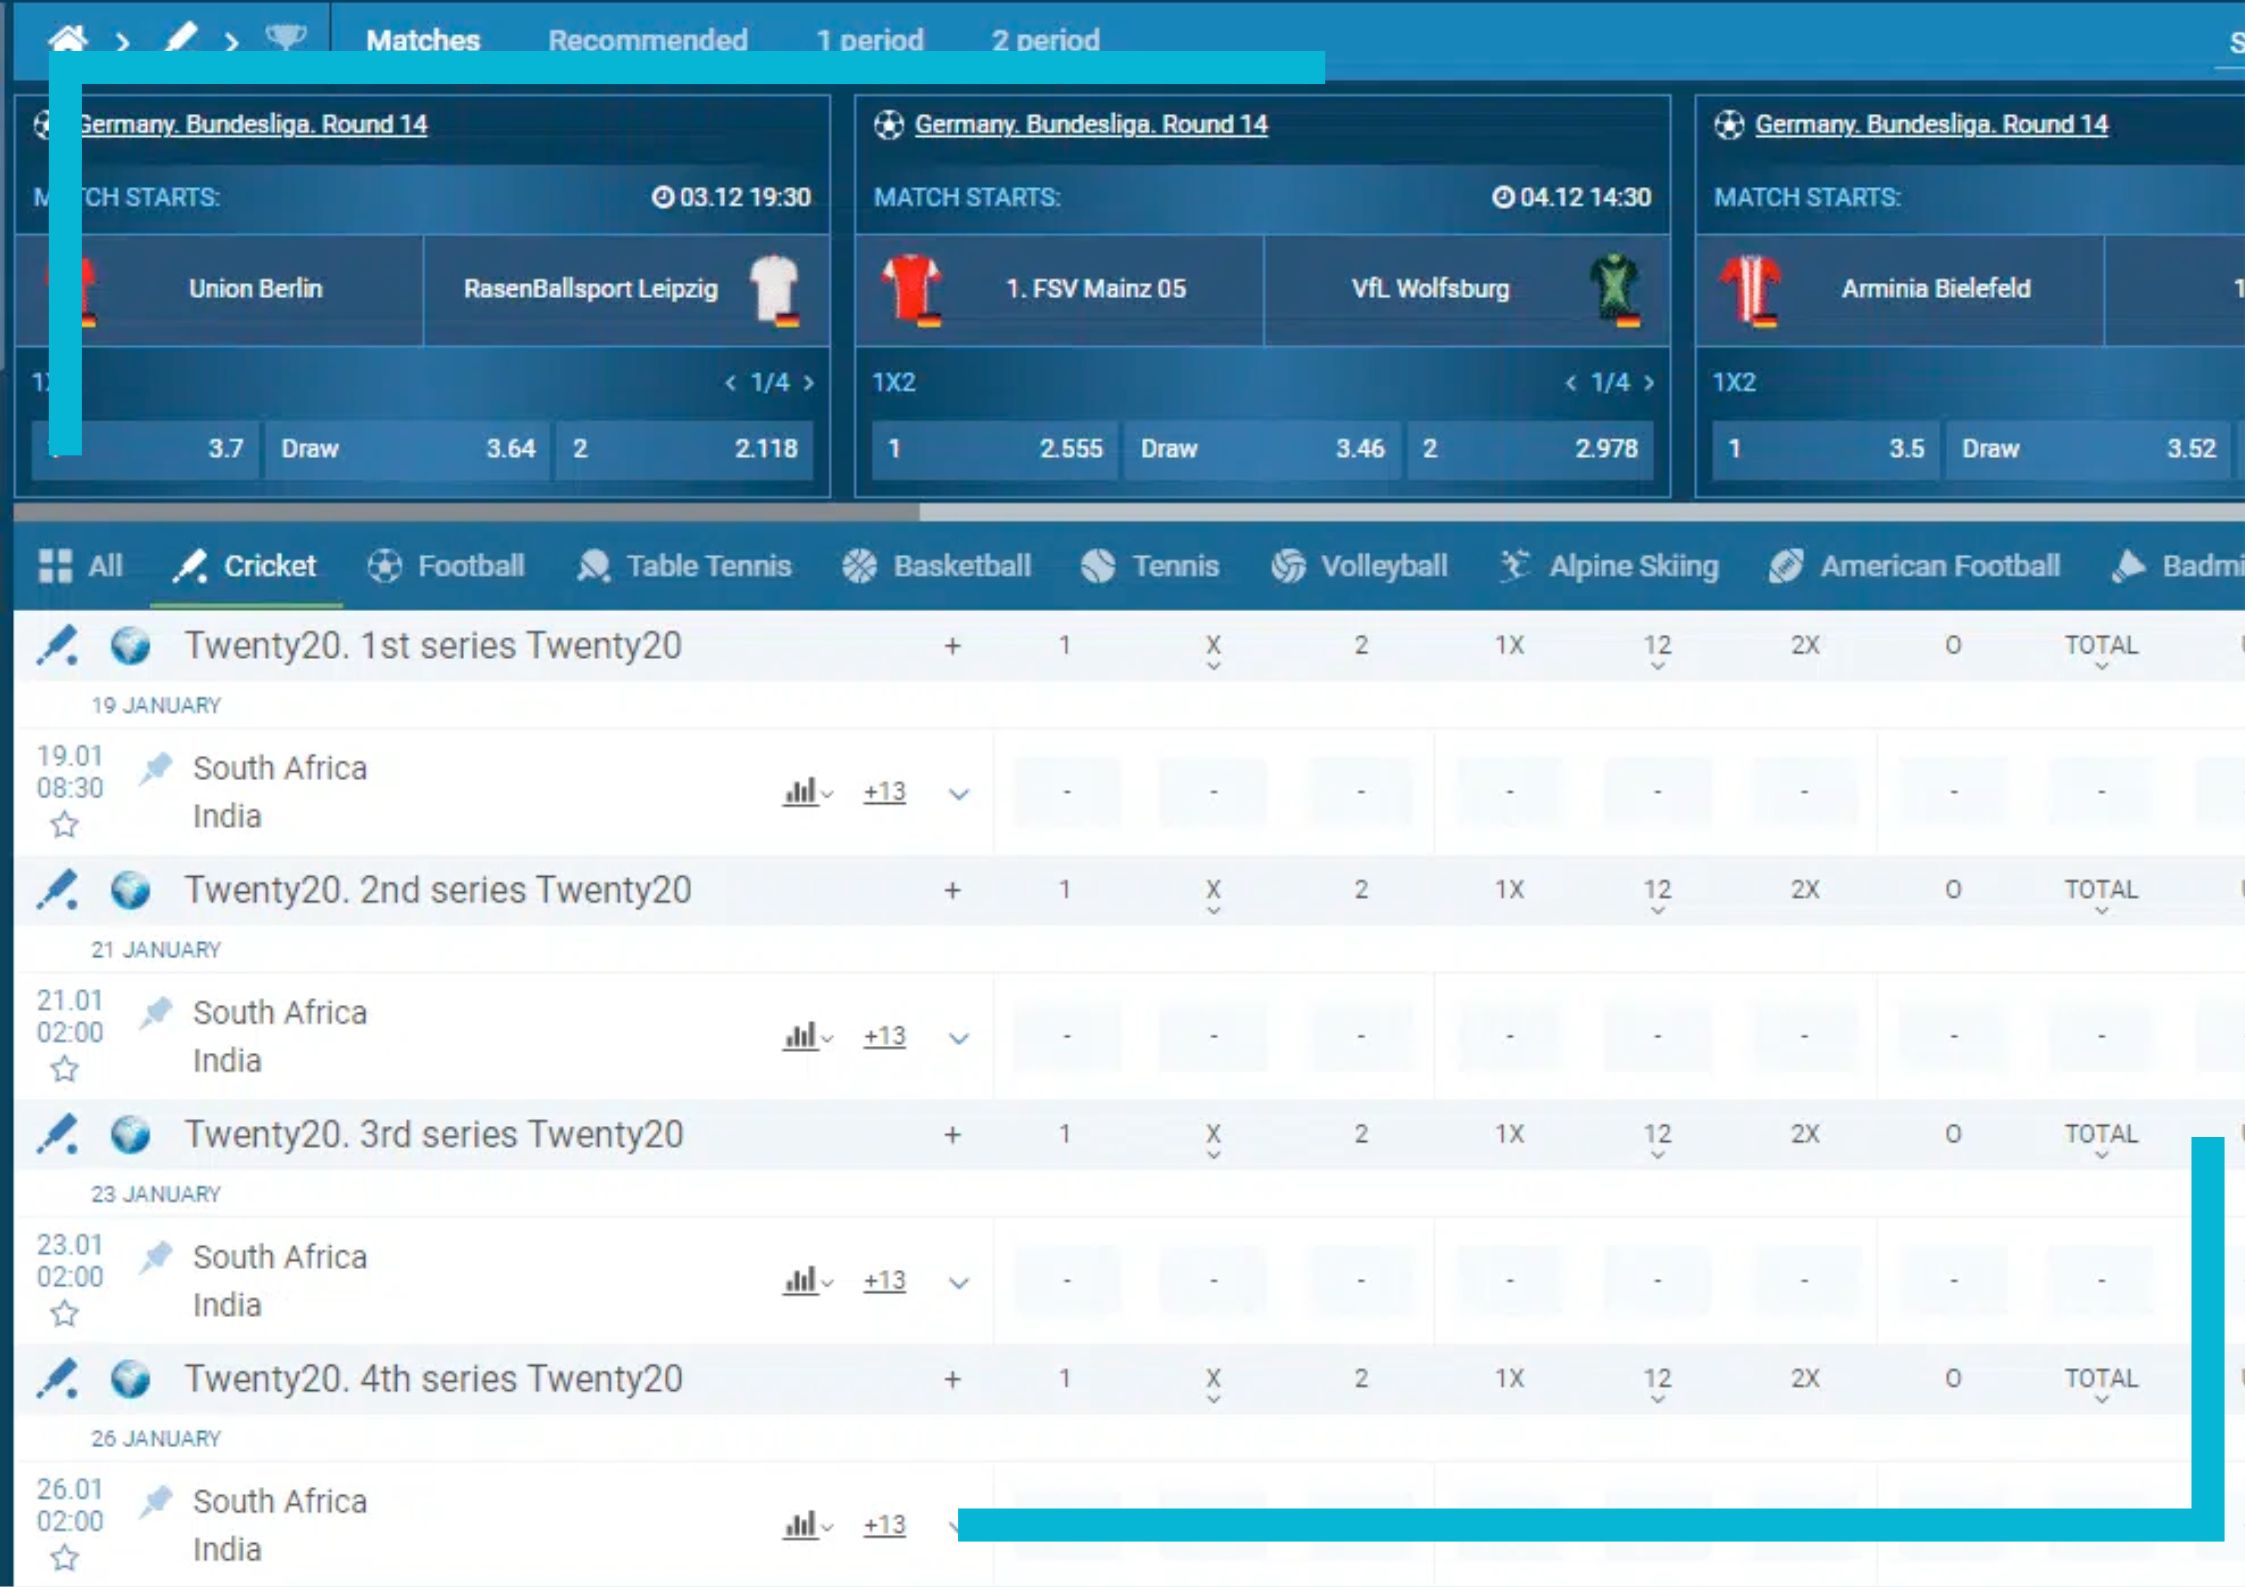Expand 4th series Twenty20 with plus

pos(952,1379)
